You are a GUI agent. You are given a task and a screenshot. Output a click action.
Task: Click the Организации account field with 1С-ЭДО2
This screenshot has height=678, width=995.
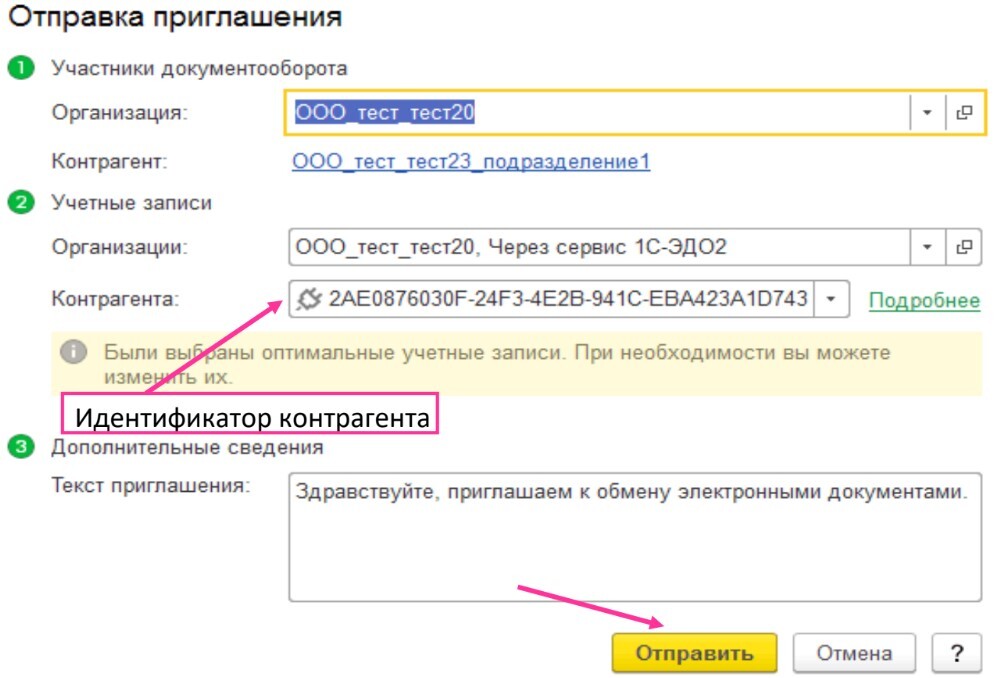pos(600,246)
